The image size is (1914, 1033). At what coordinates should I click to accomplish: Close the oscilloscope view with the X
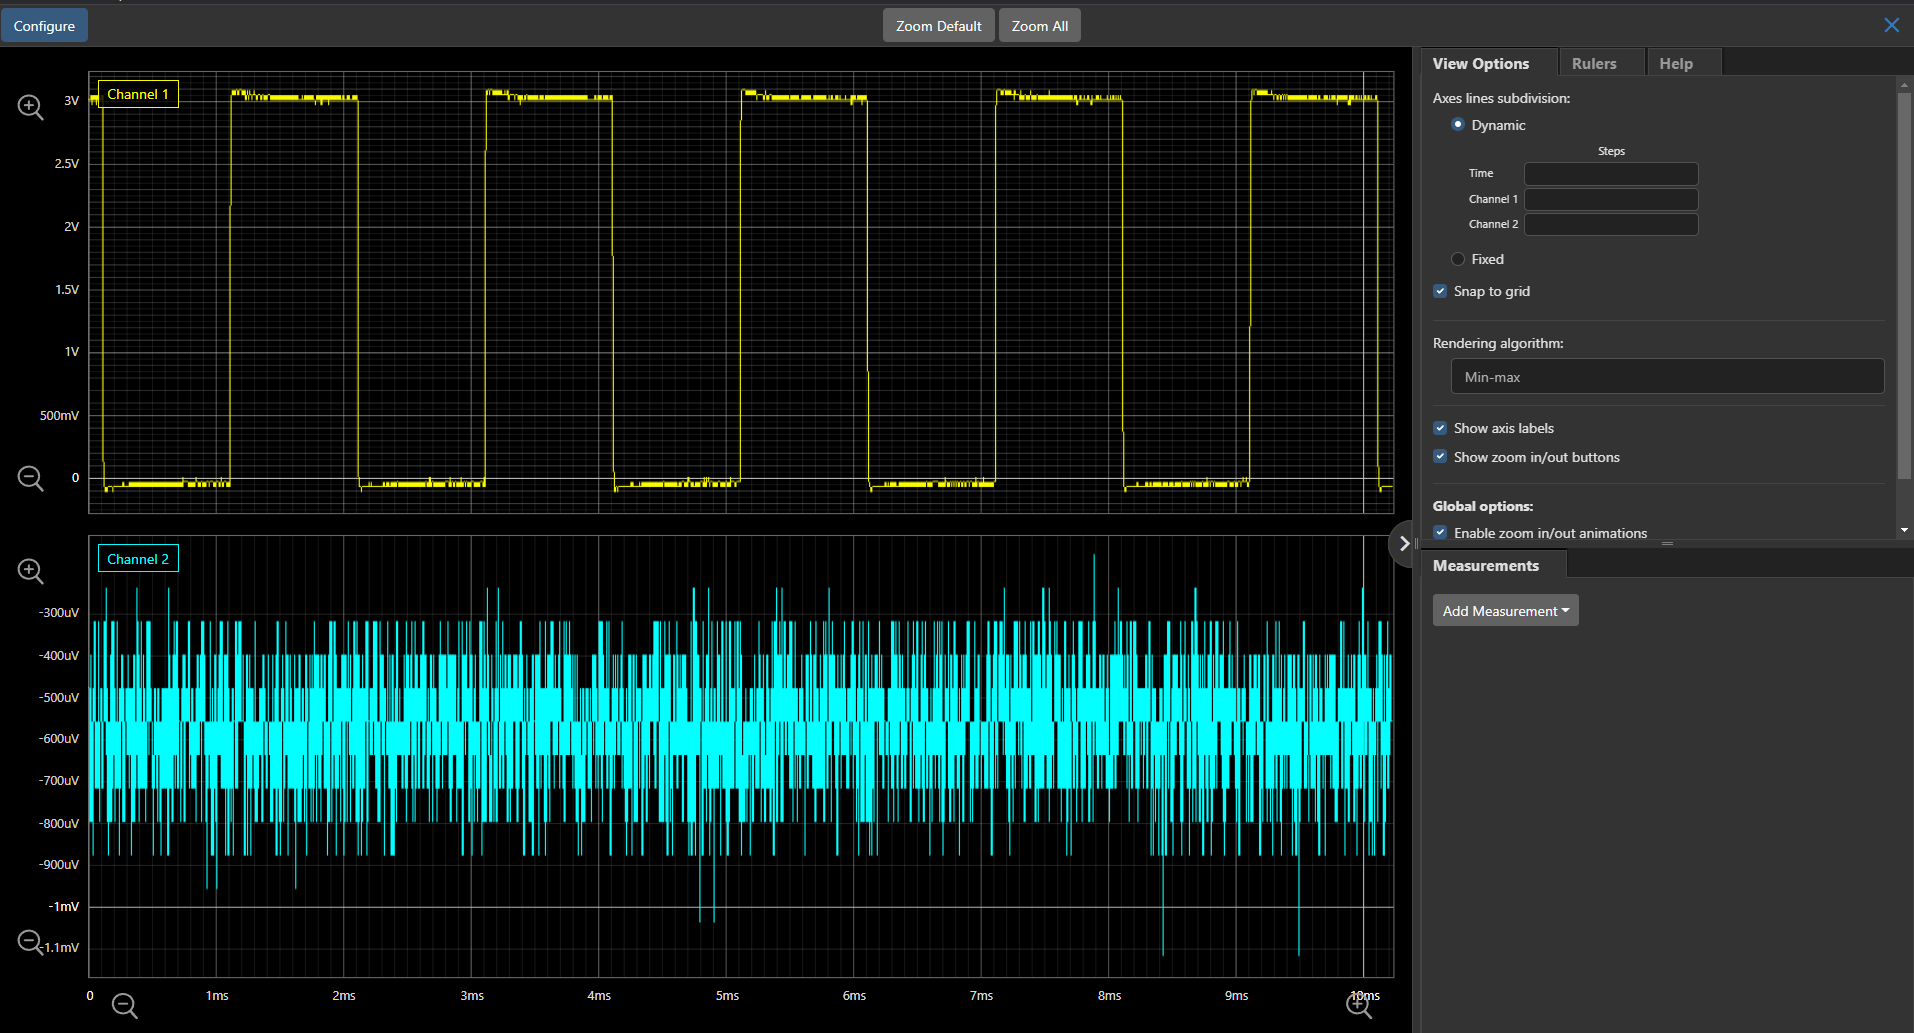tap(1891, 25)
